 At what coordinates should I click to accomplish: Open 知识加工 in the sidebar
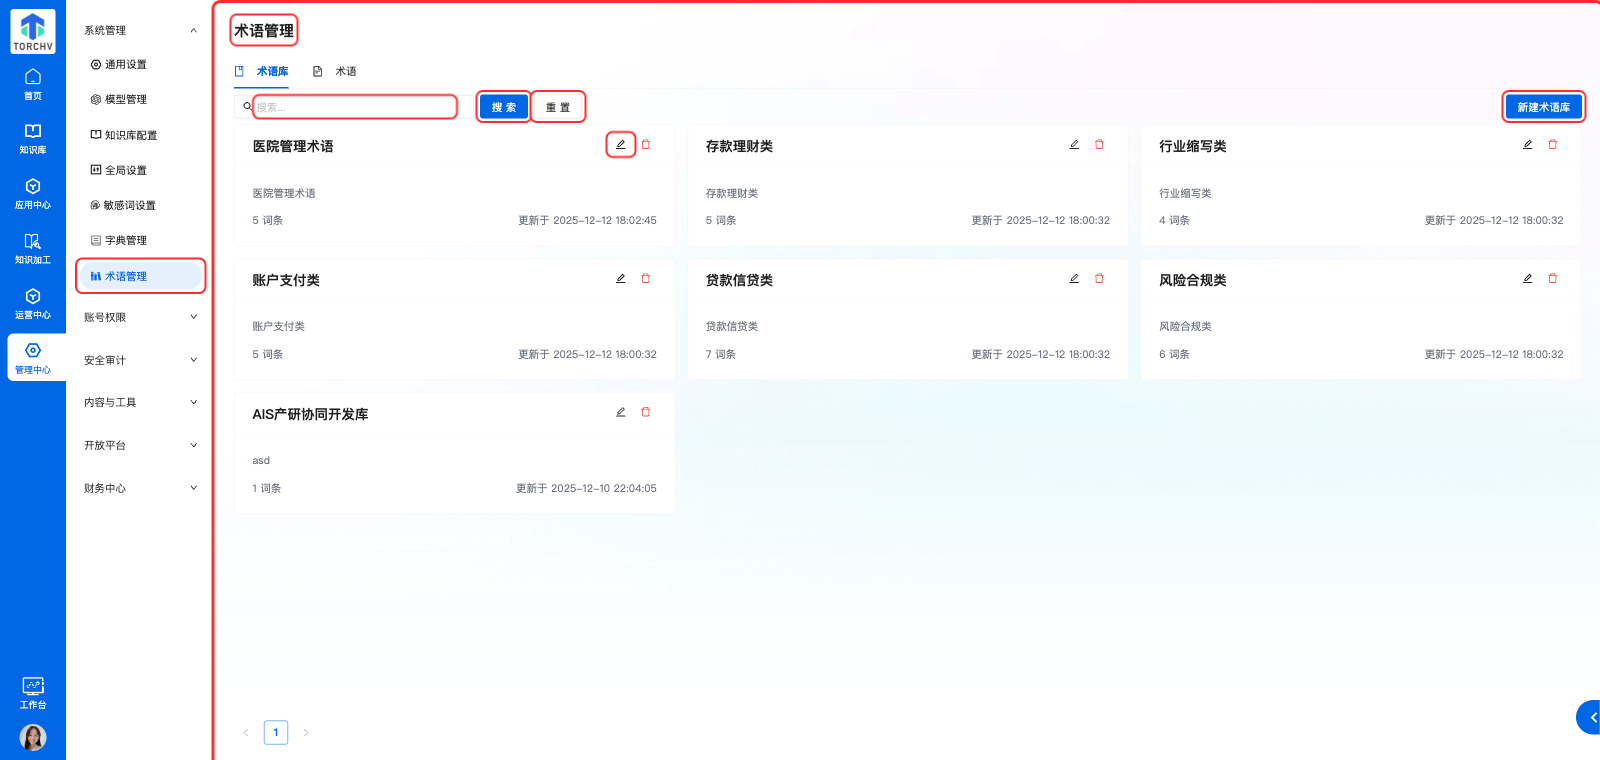click(x=33, y=249)
